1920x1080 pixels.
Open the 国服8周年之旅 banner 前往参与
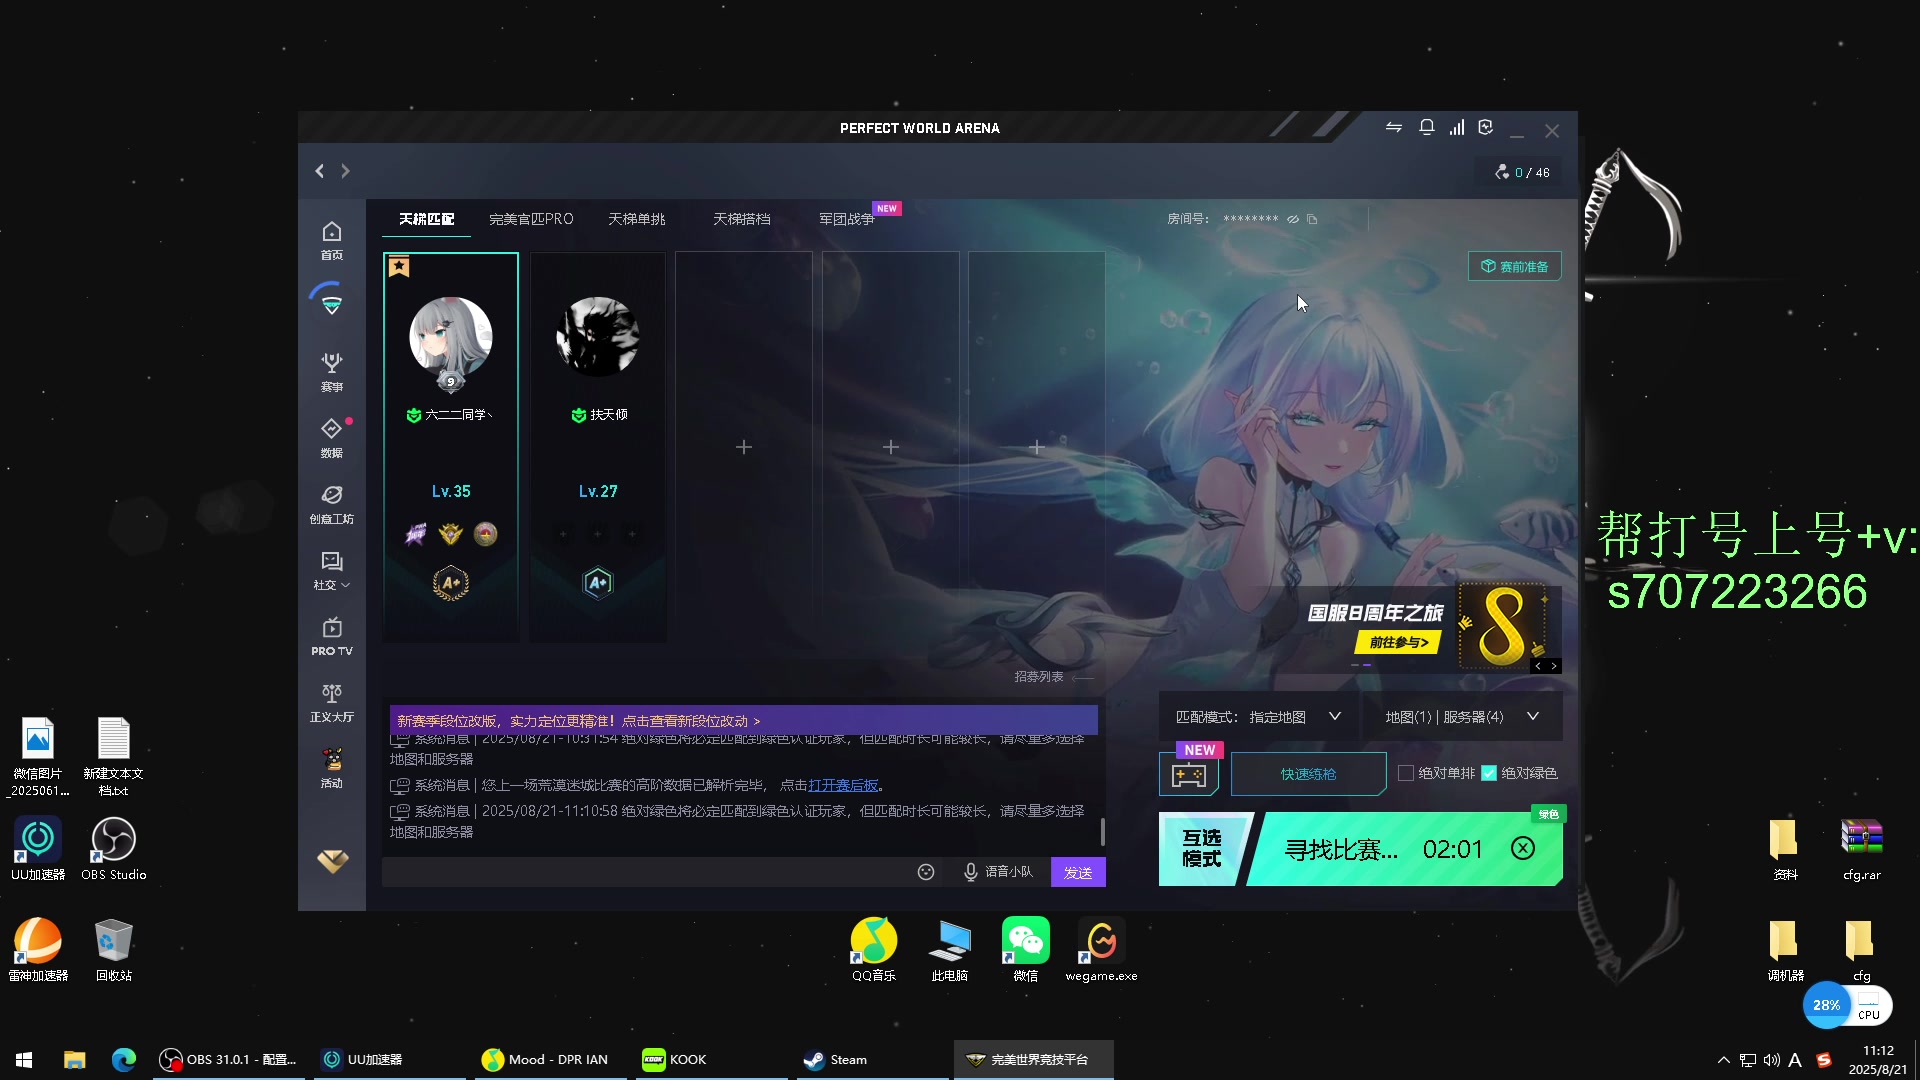[x=1398, y=642]
